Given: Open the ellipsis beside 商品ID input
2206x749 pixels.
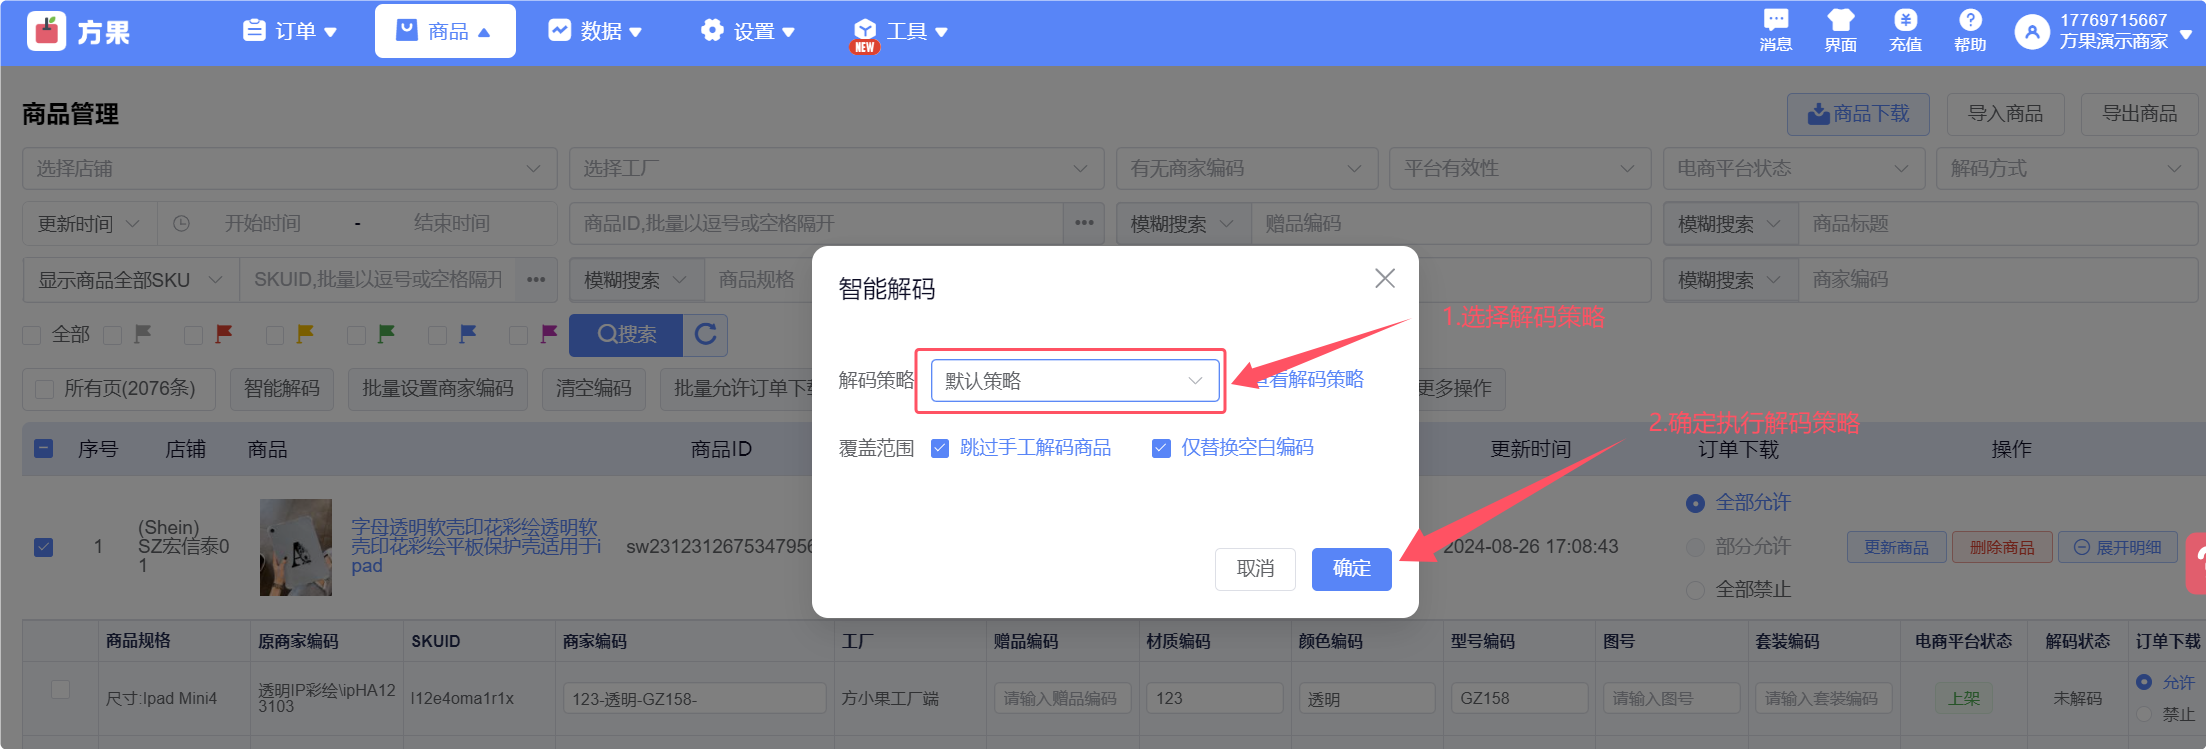Looking at the screenshot, I should click(x=1085, y=223).
